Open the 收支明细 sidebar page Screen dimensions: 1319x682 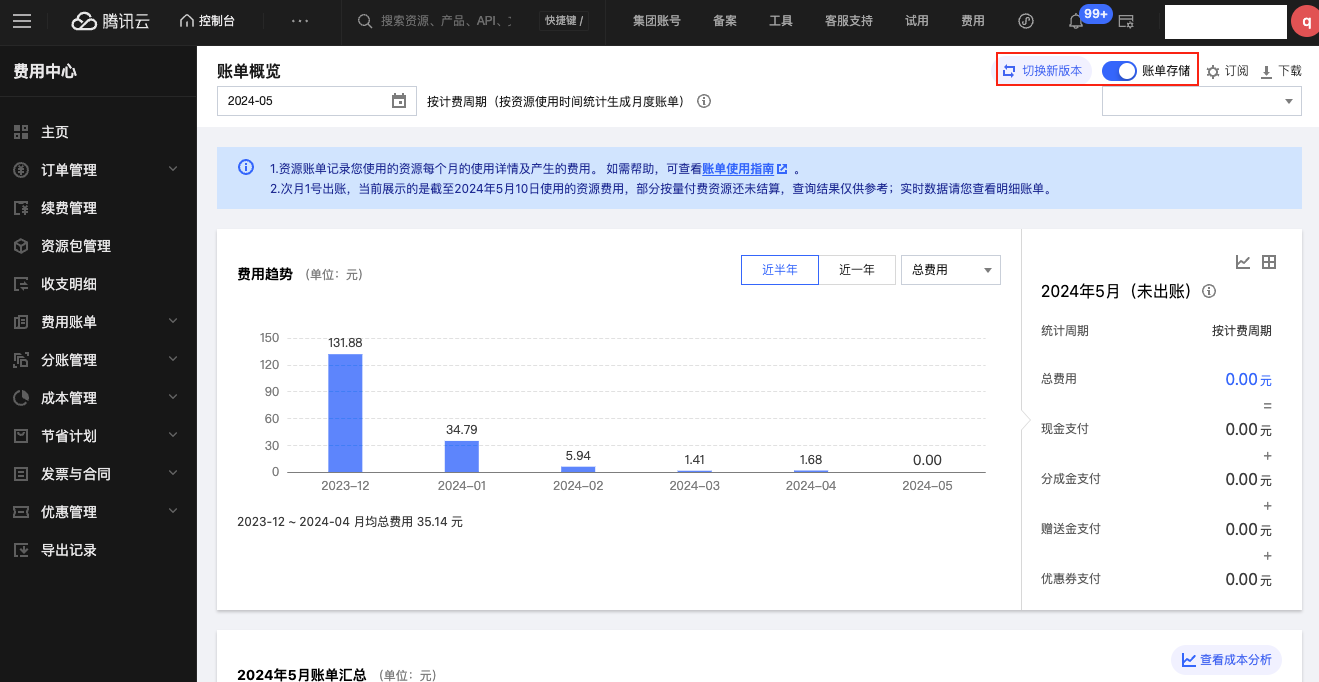pos(69,284)
